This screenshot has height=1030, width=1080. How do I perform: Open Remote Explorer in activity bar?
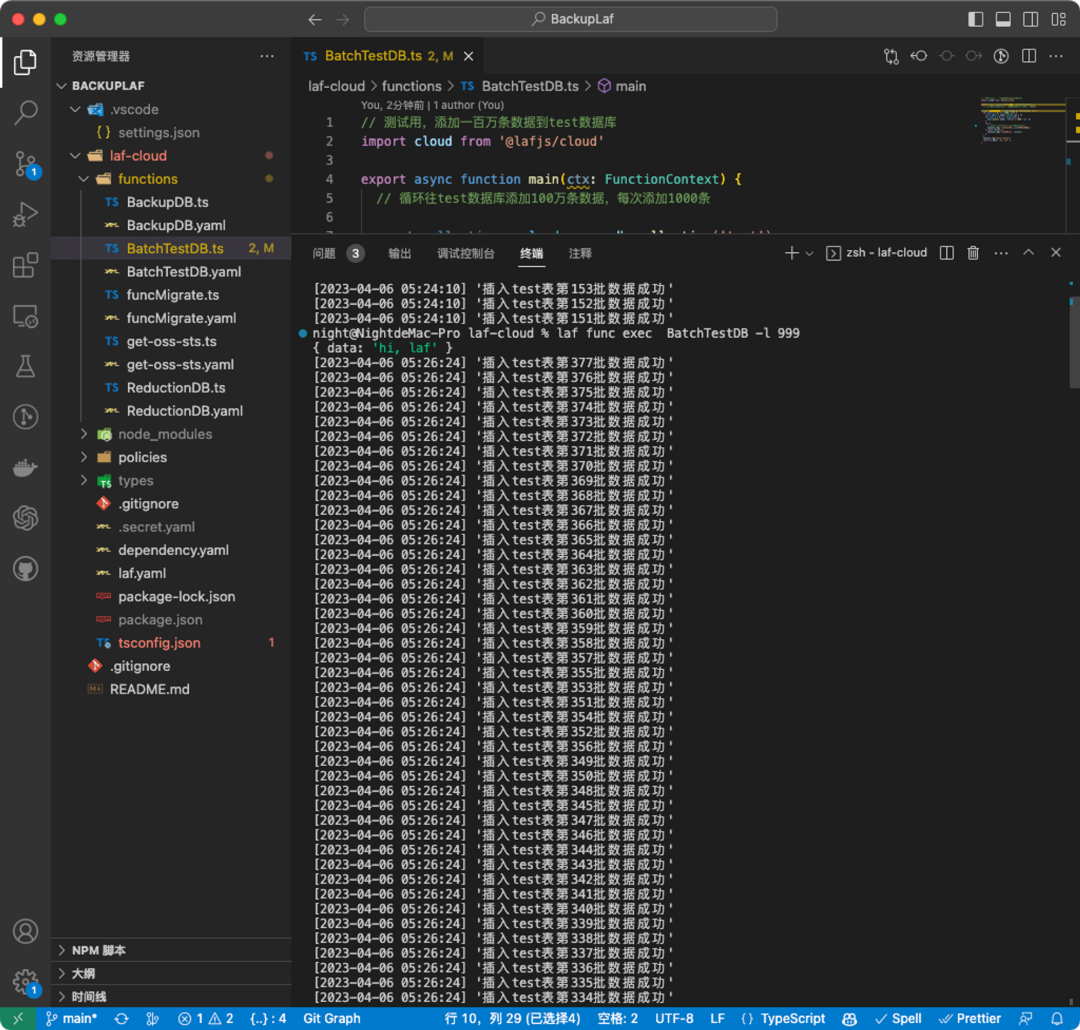coord(25,316)
